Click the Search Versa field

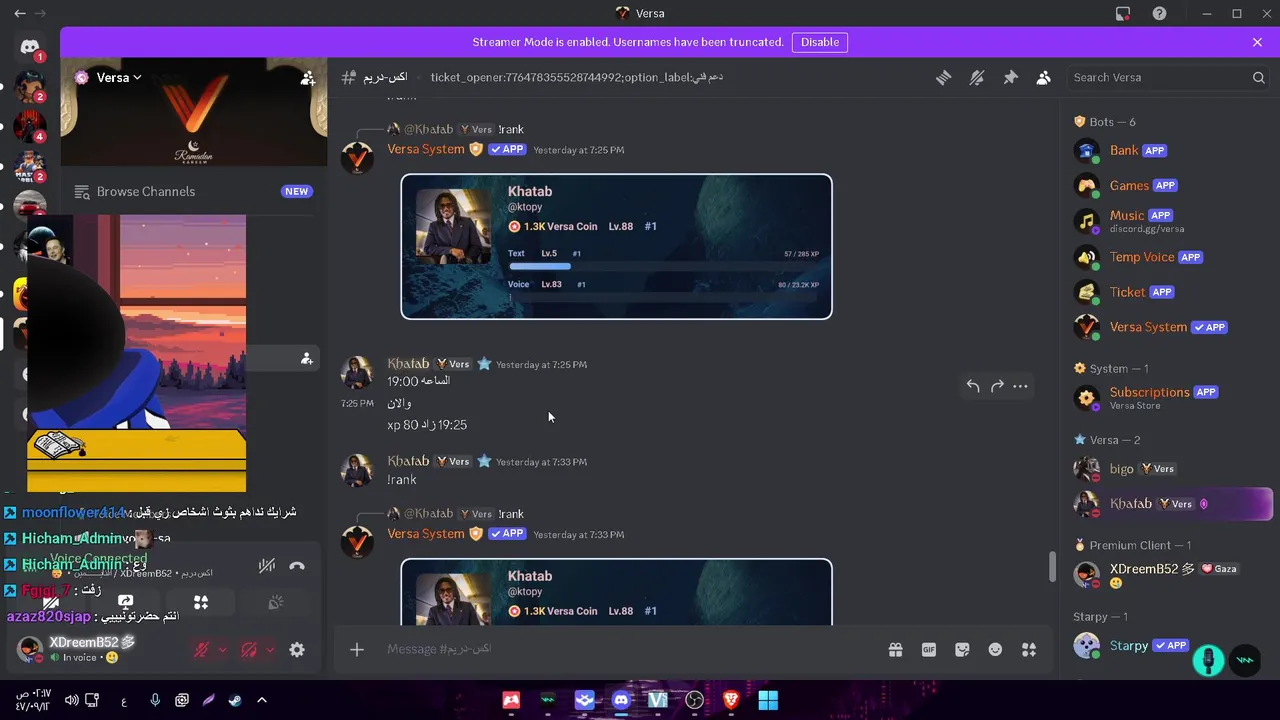pyautogui.click(x=1168, y=77)
